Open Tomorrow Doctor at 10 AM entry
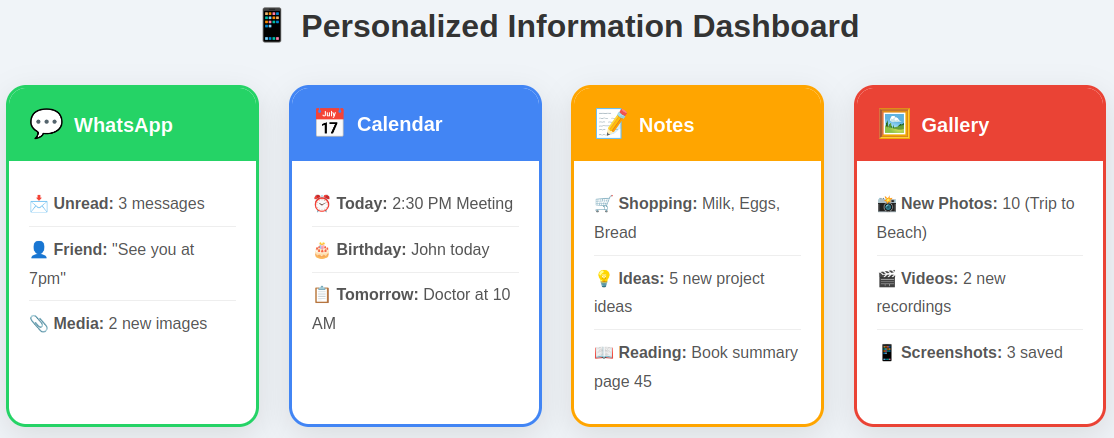The image size is (1114, 438). point(415,309)
